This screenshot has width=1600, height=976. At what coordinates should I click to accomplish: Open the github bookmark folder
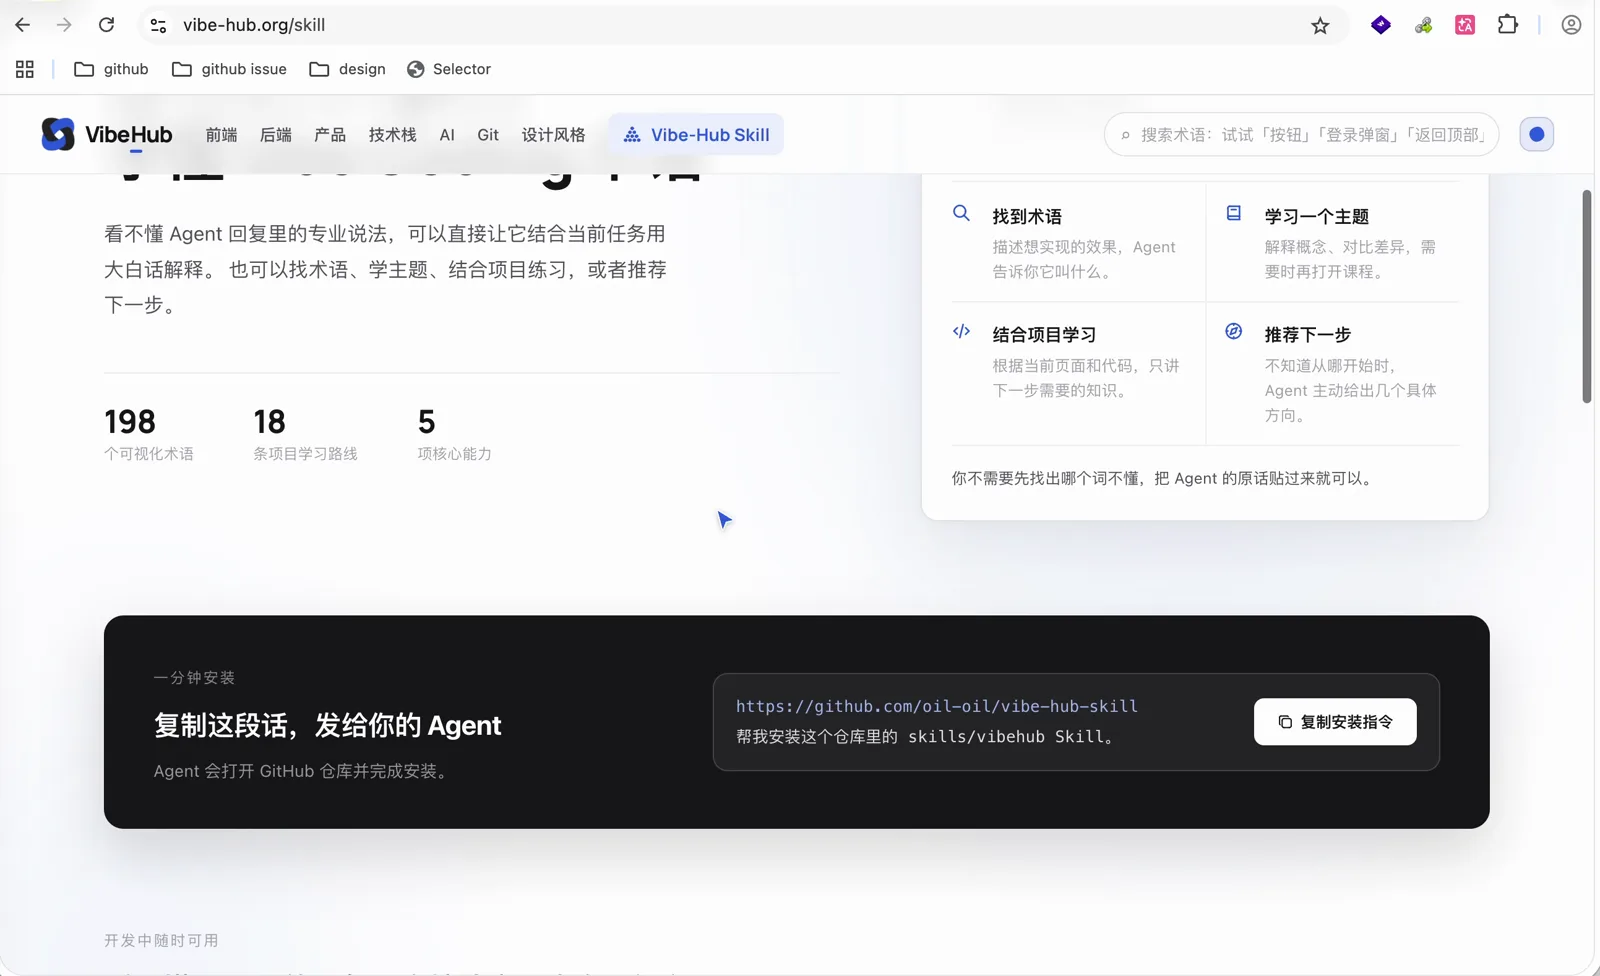(111, 69)
